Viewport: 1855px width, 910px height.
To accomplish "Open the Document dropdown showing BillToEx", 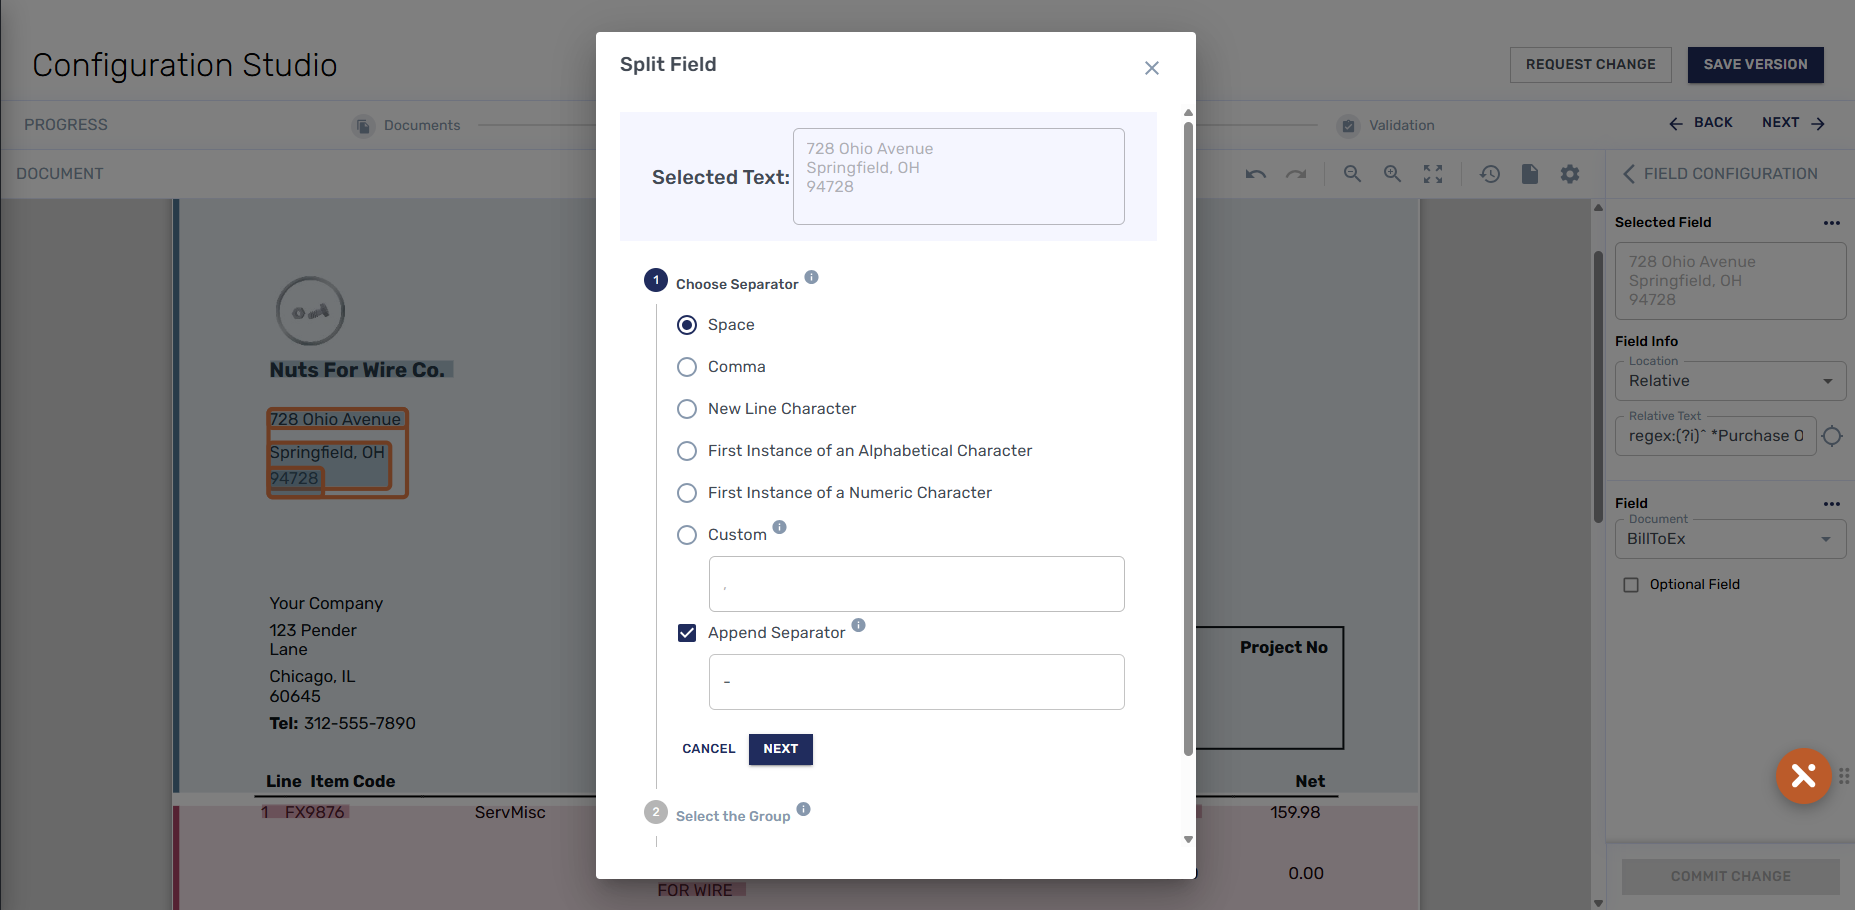I will point(1730,539).
